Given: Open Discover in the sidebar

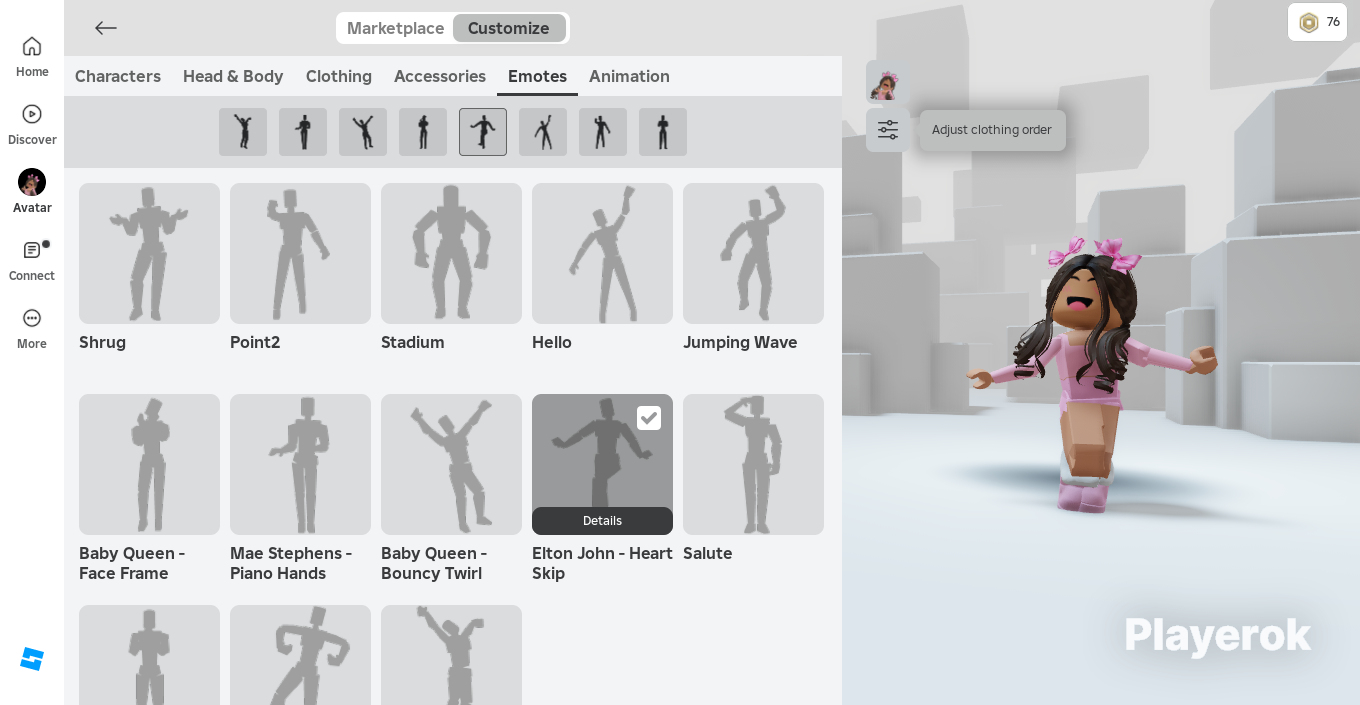Looking at the screenshot, I should (x=32, y=125).
